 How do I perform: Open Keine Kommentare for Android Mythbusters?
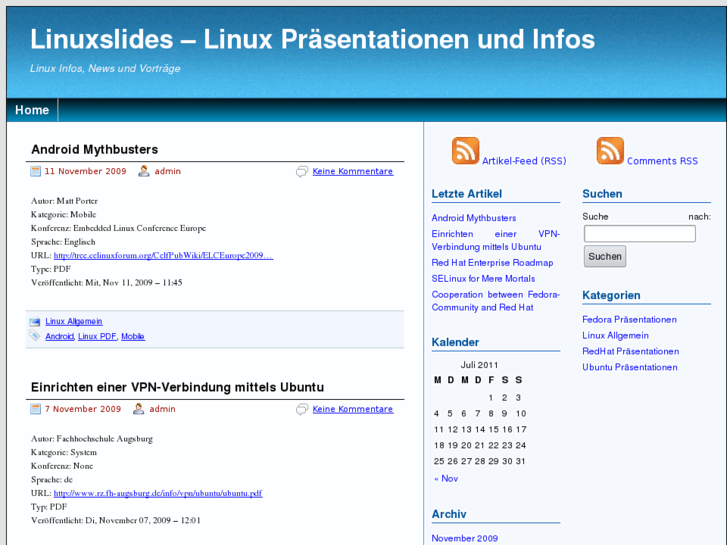pyautogui.click(x=352, y=171)
